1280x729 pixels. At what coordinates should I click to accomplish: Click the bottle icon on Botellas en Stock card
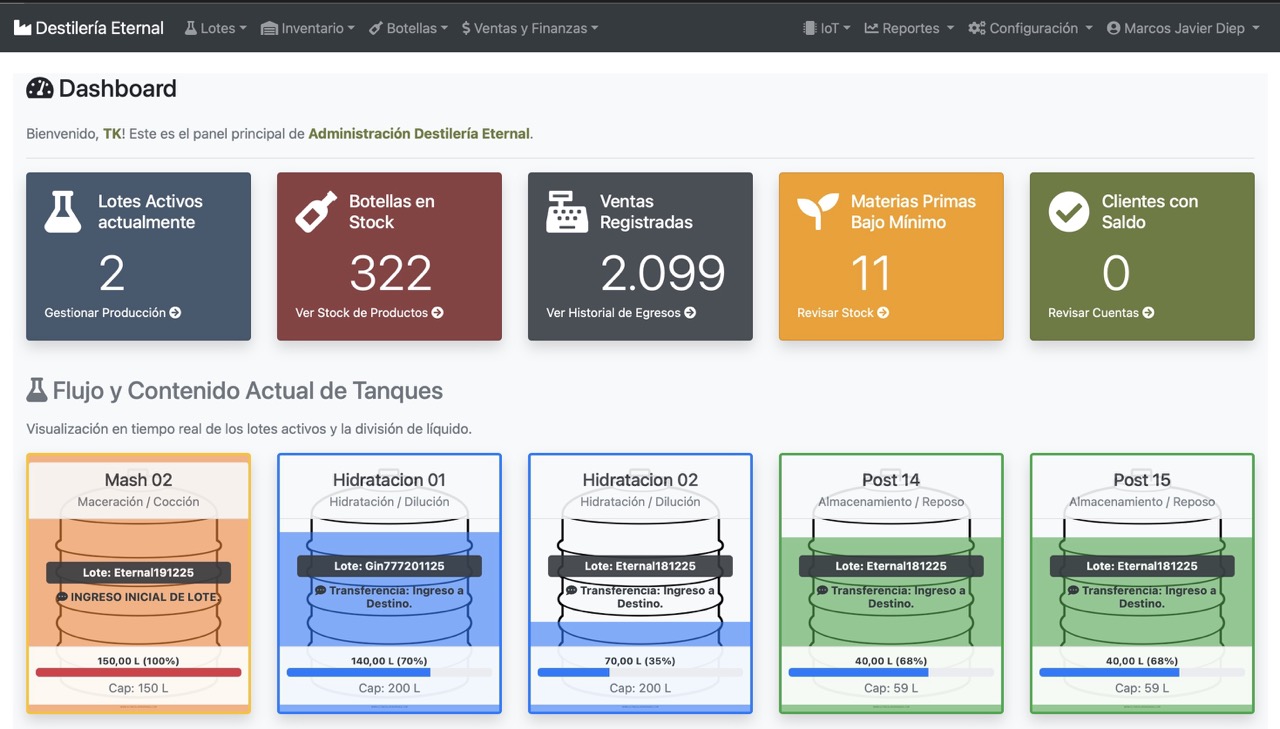(x=316, y=211)
